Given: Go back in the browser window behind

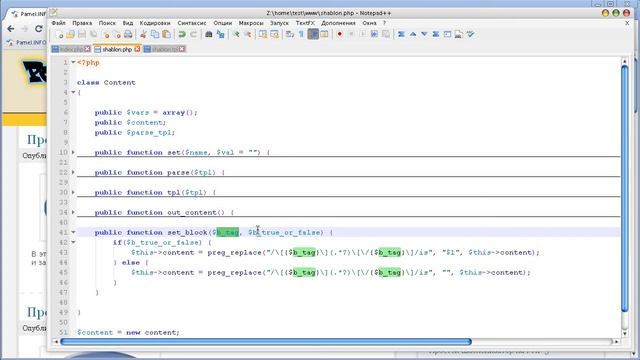Looking at the screenshot, I should [x=11, y=29].
